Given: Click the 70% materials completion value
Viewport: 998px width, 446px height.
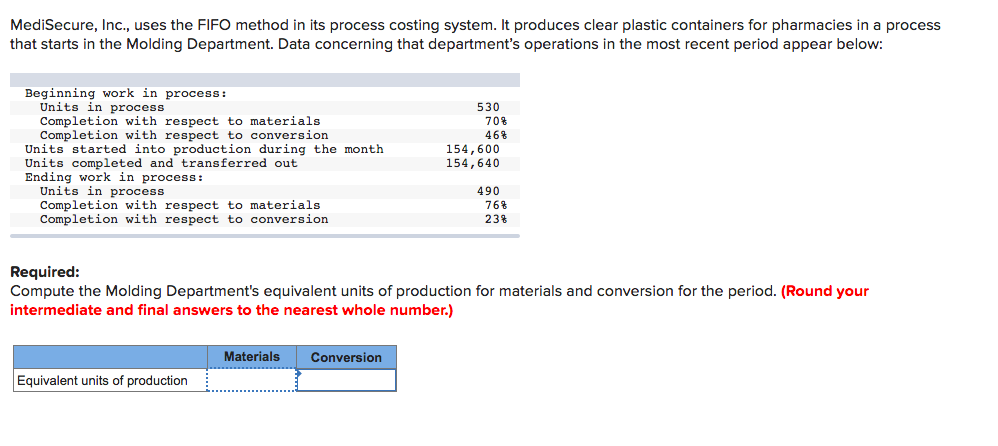Looking at the screenshot, I should pyautogui.click(x=496, y=122).
